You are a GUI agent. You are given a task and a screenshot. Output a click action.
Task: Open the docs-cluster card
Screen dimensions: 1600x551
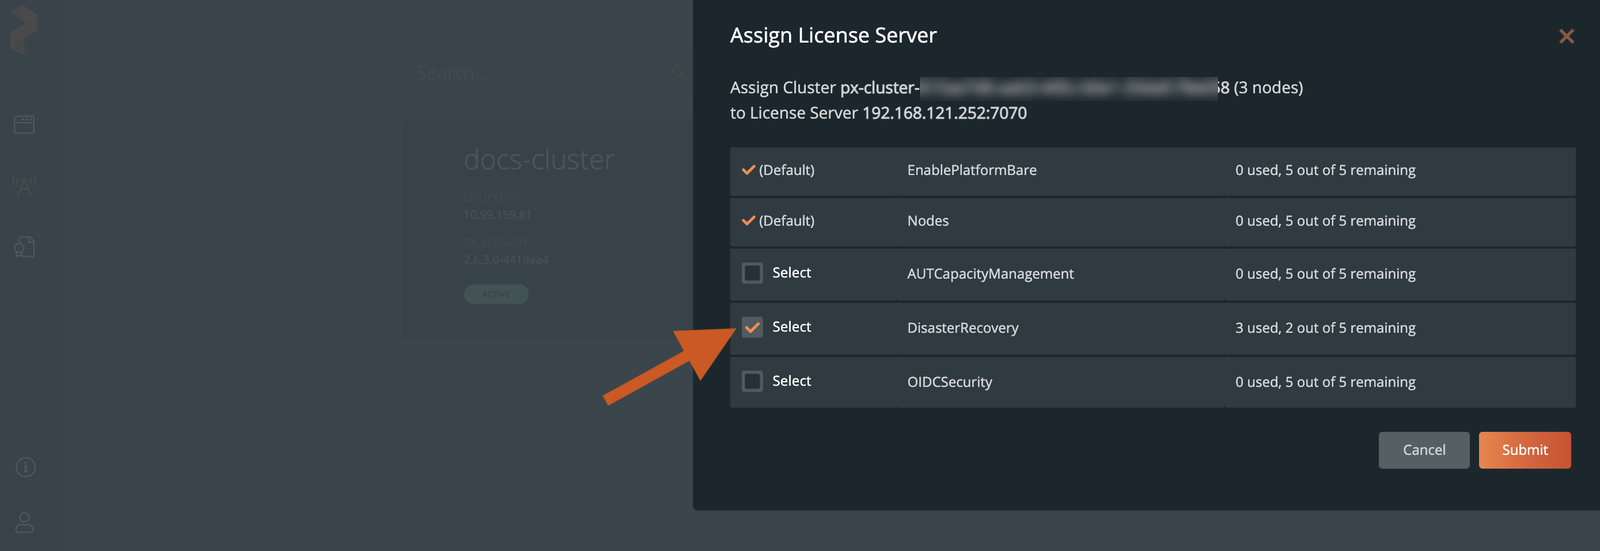(548, 229)
